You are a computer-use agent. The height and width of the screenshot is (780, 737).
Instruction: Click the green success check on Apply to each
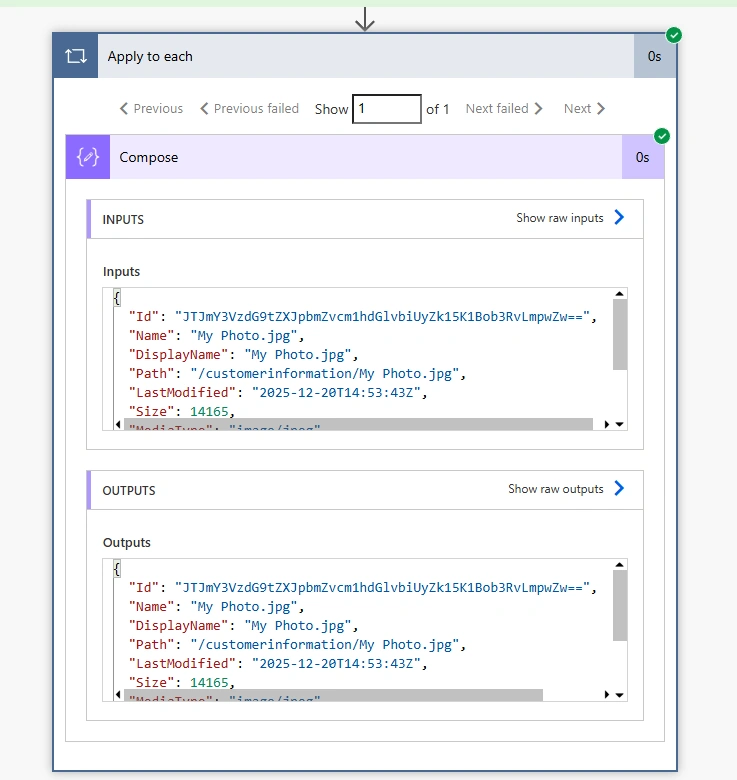674,35
